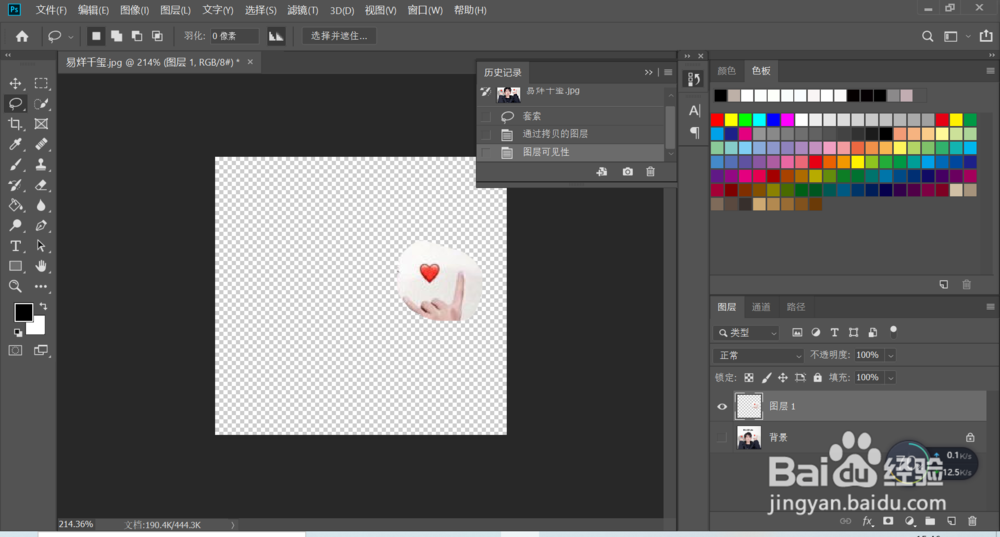The height and width of the screenshot is (537, 1000).
Task: Delete current state in History panel
Action: pos(651,172)
